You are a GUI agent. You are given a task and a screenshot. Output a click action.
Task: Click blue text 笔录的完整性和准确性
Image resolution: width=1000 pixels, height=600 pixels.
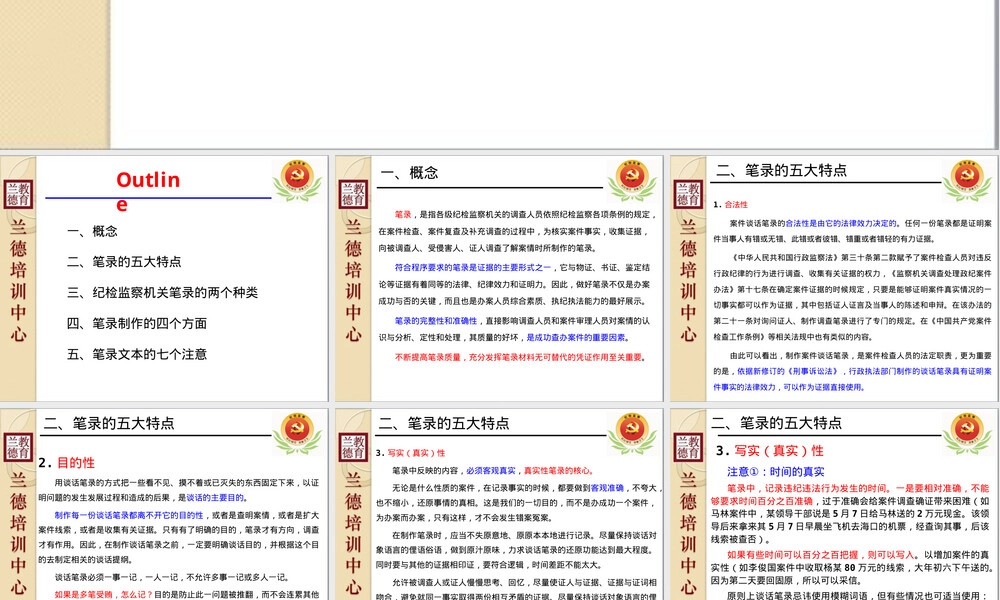(x=436, y=321)
